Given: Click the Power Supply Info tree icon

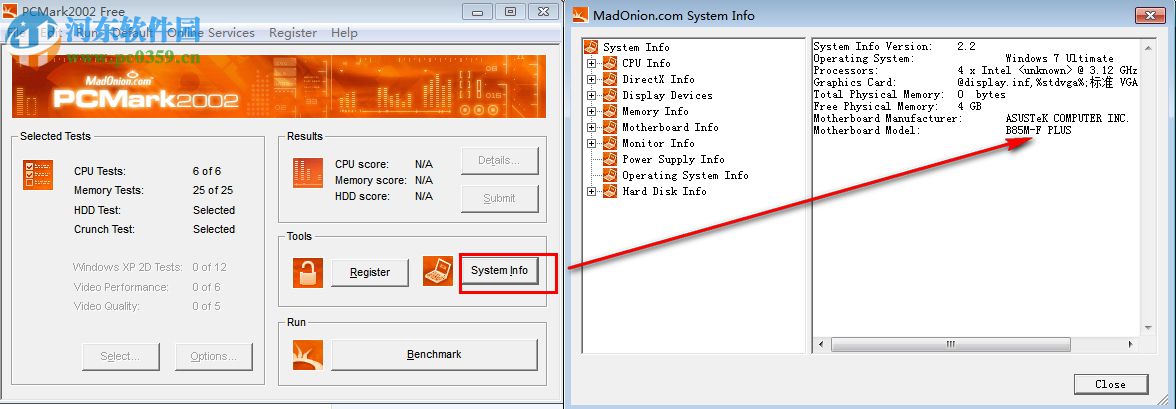Looking at the screenshot, I should 610,159.
